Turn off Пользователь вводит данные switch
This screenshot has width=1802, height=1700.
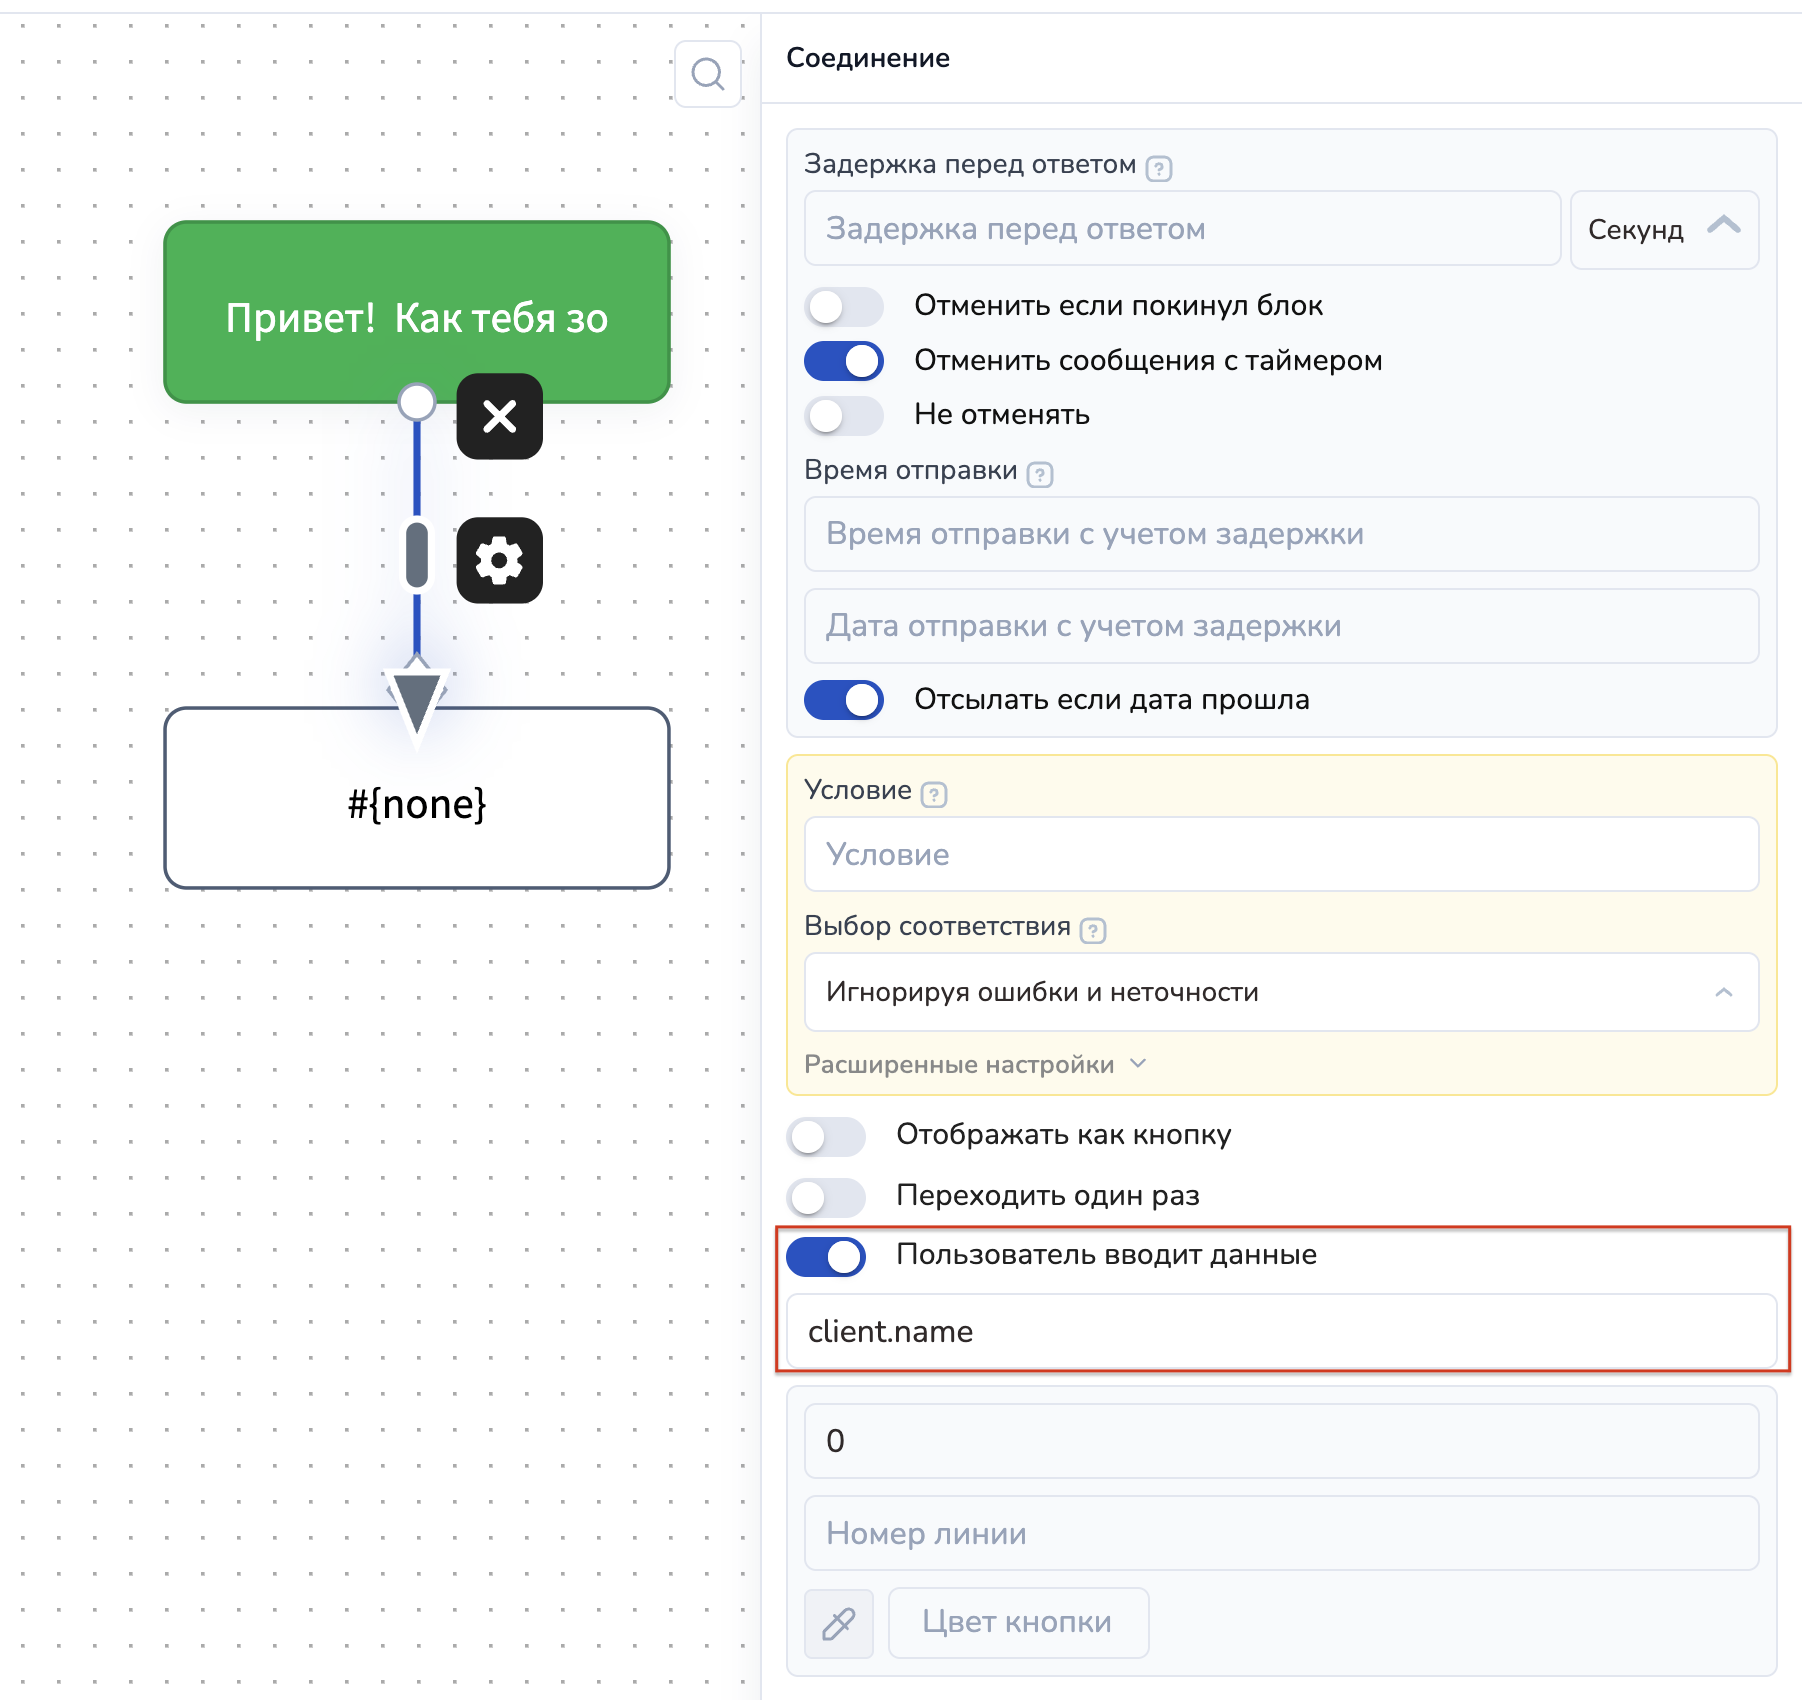[825, 1256]
